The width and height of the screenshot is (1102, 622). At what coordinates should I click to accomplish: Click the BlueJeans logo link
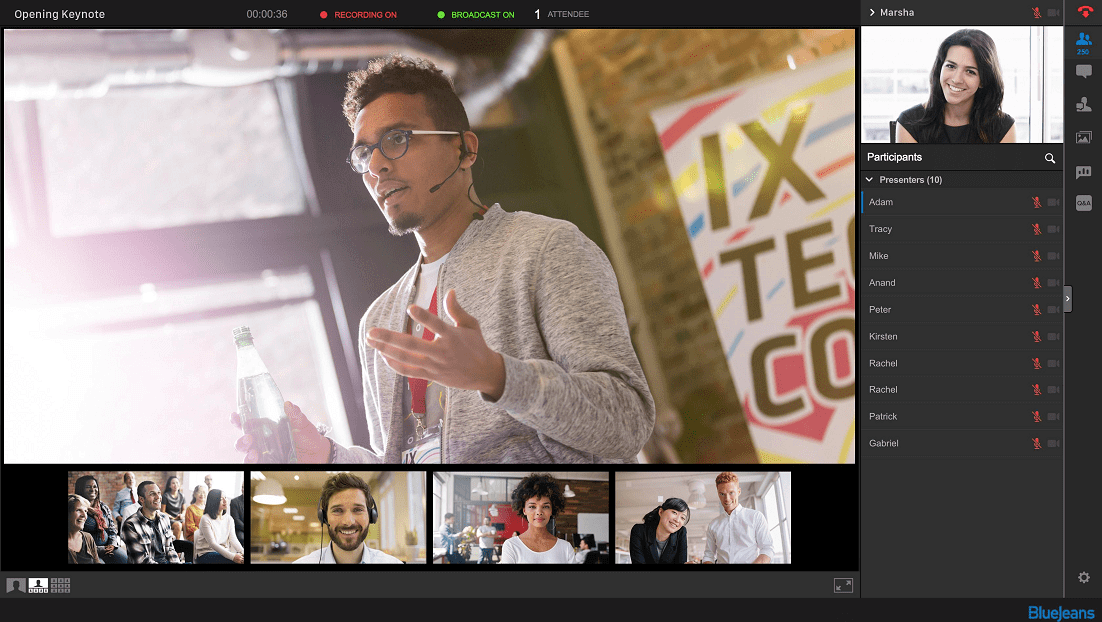tap(1060, 612)
